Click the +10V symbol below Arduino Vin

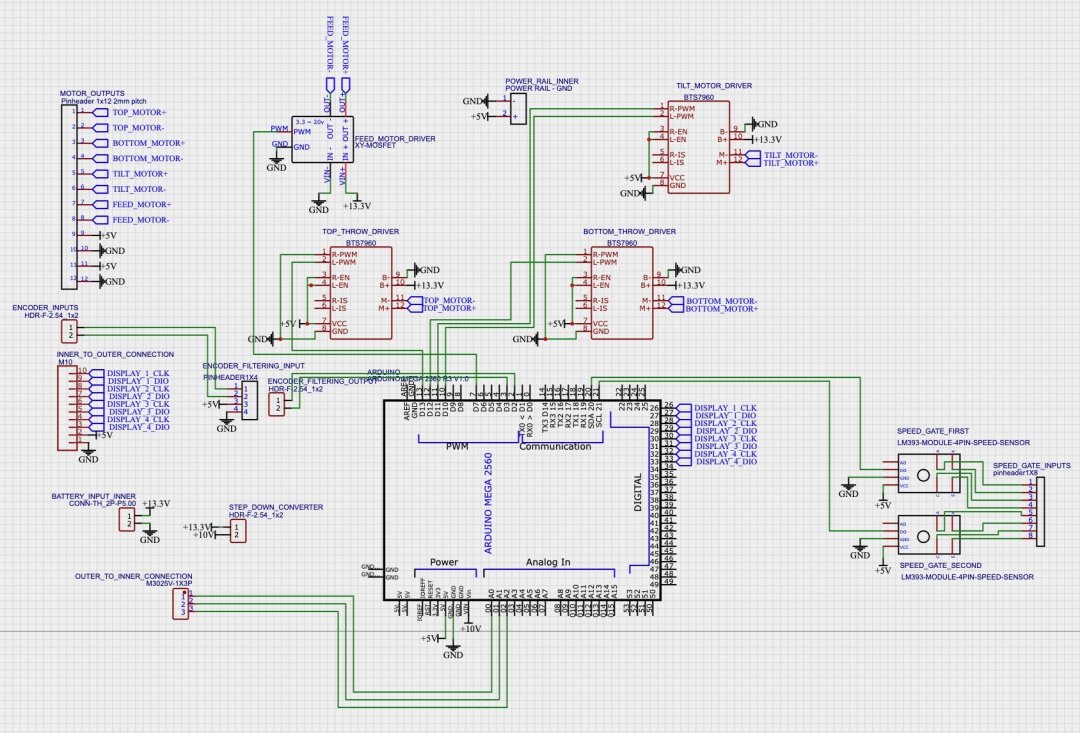coord(470,628)
